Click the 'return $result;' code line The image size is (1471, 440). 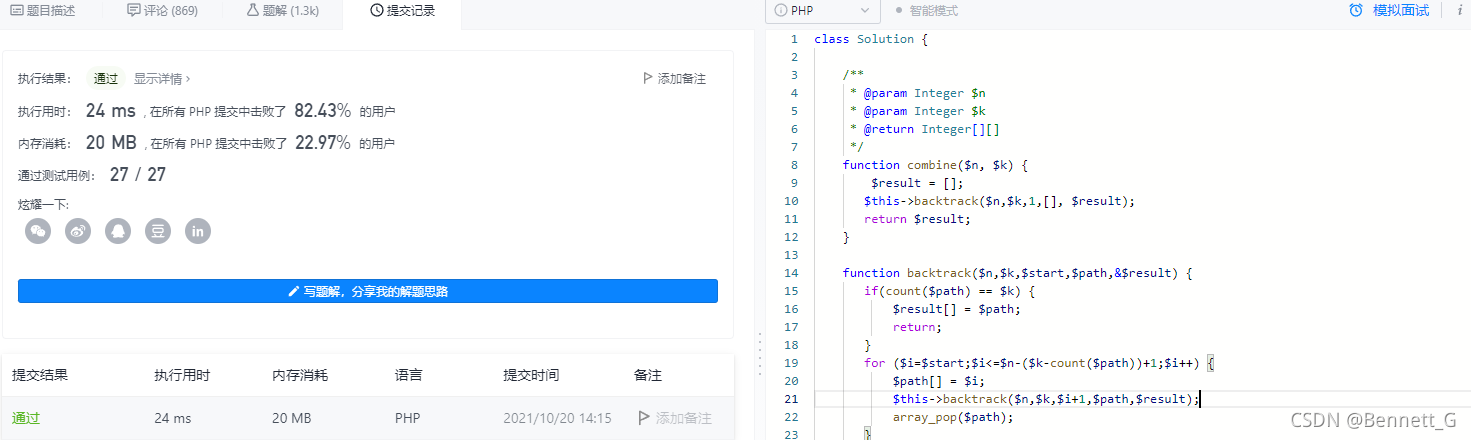coord(917,219)
